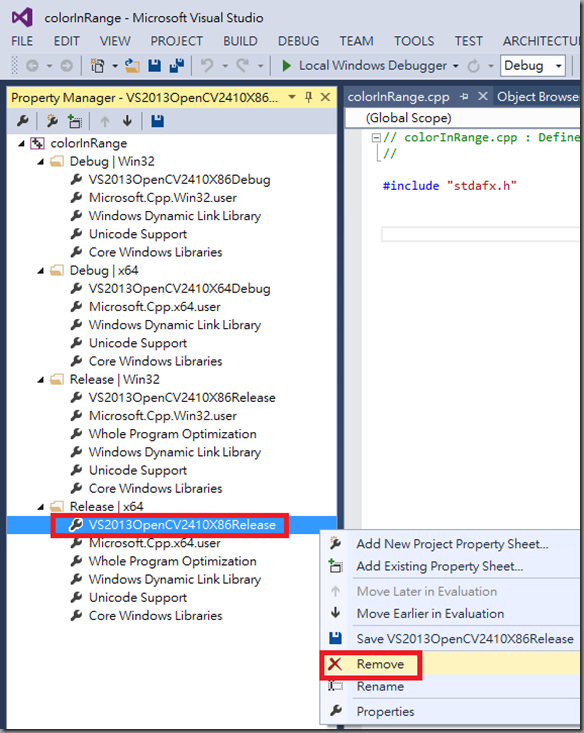Viewport: 584px width, 733px height.
Task: Collapse the Release | x64 node
Action: [x=41, y=507]
